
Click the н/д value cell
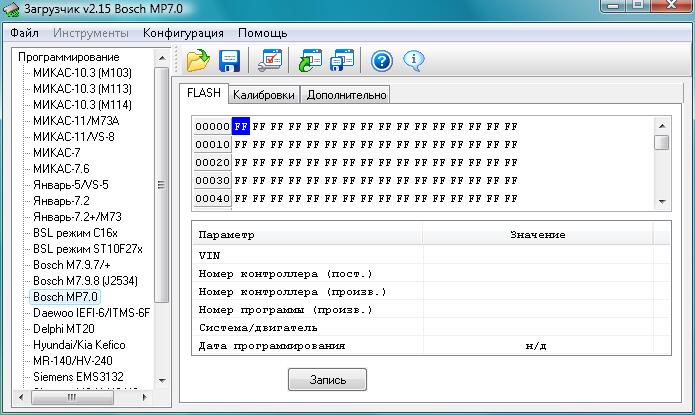pyautogui.click(x=538, y=345)
